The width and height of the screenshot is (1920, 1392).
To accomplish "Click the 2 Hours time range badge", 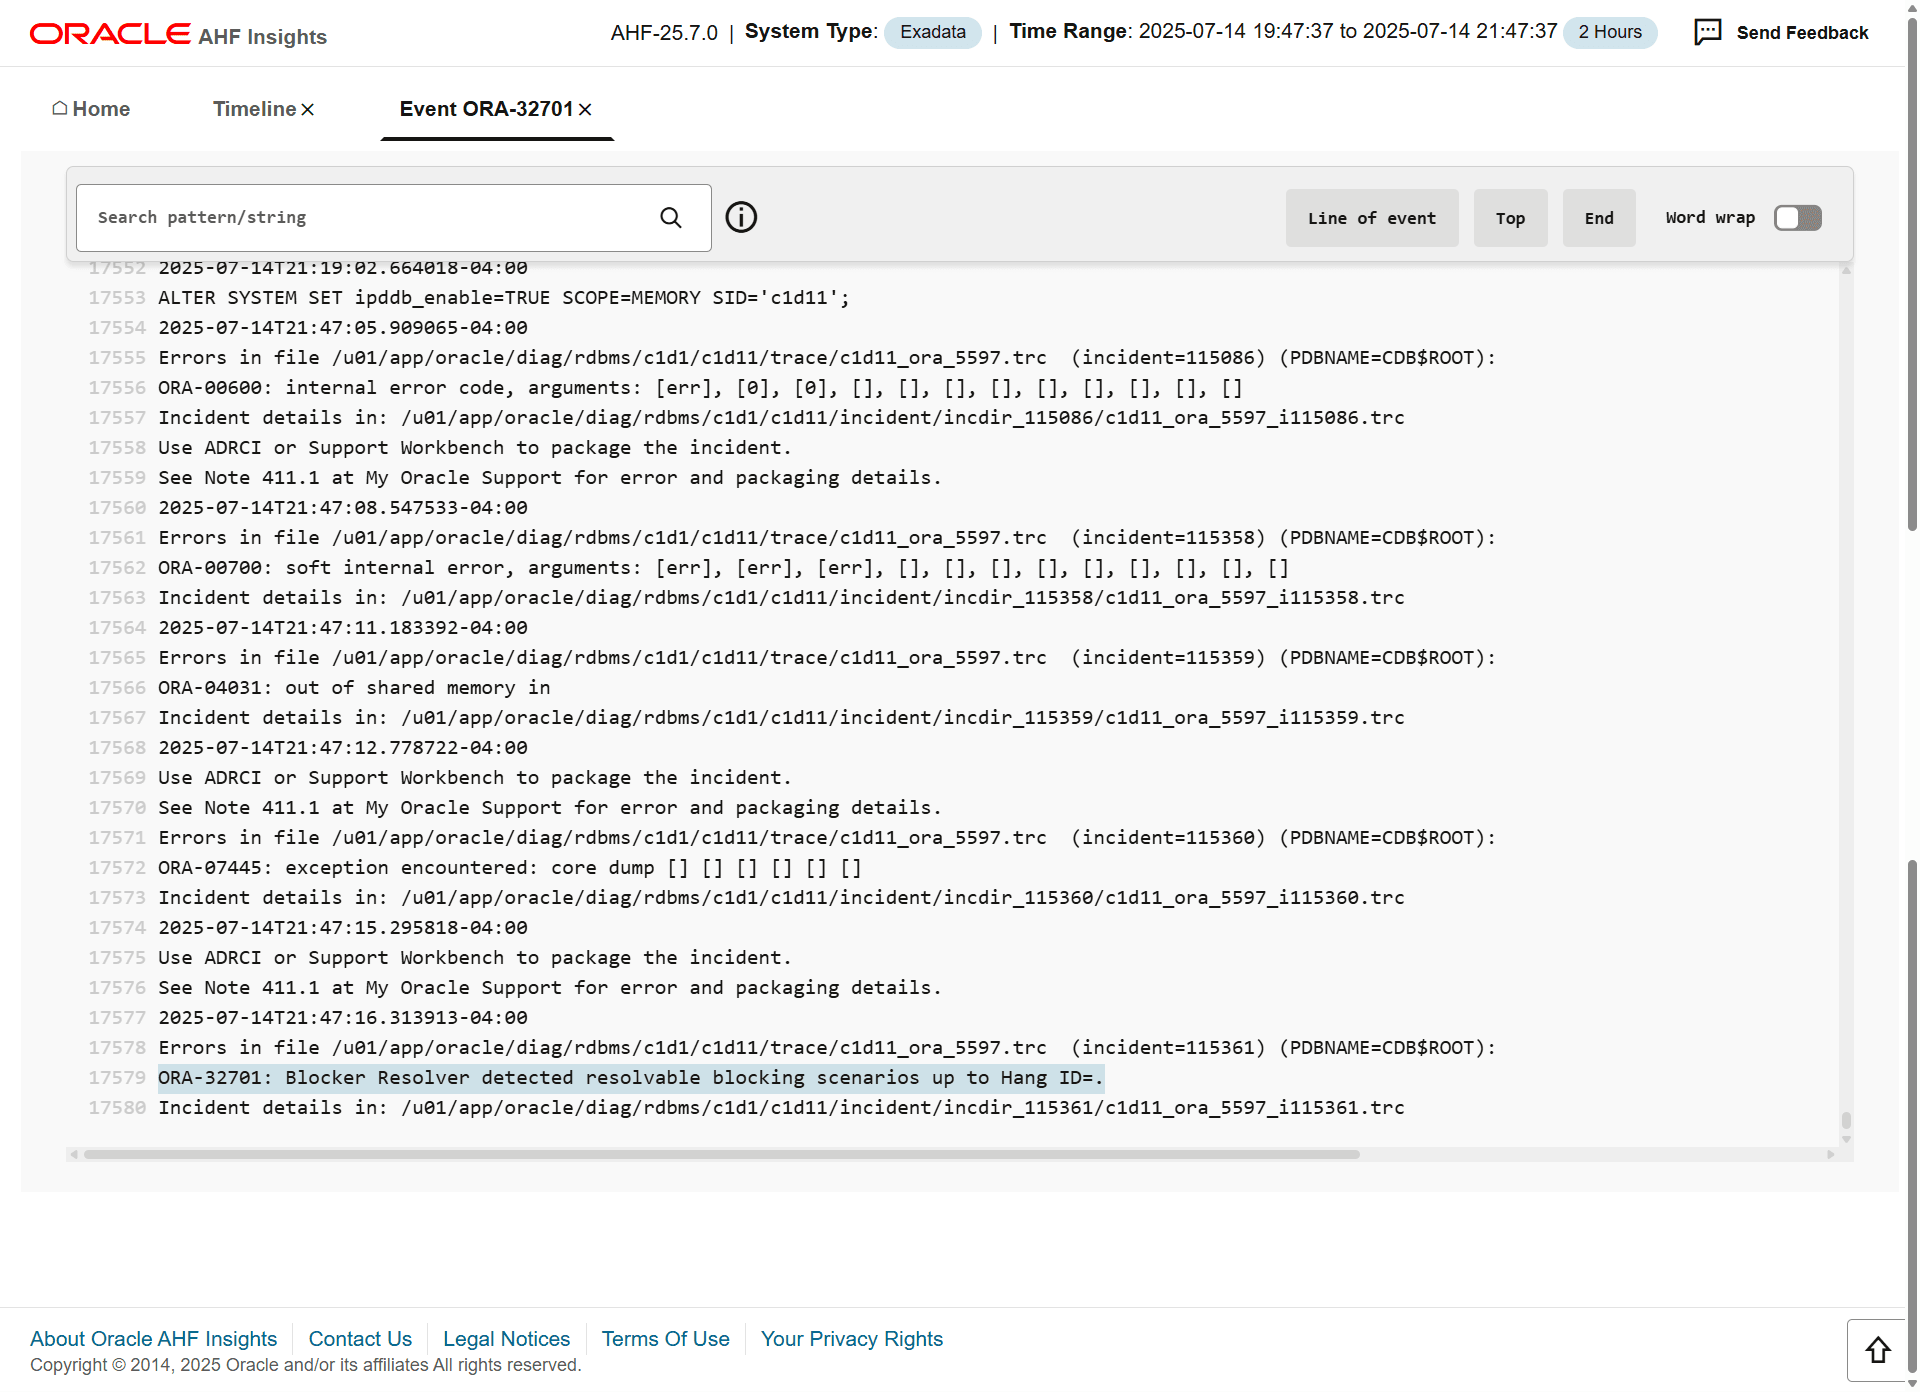I will tap(1610, 32).
